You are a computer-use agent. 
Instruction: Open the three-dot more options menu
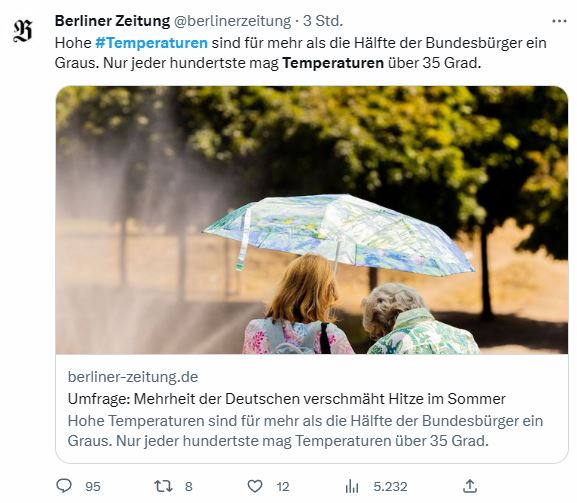pos(559,21)
